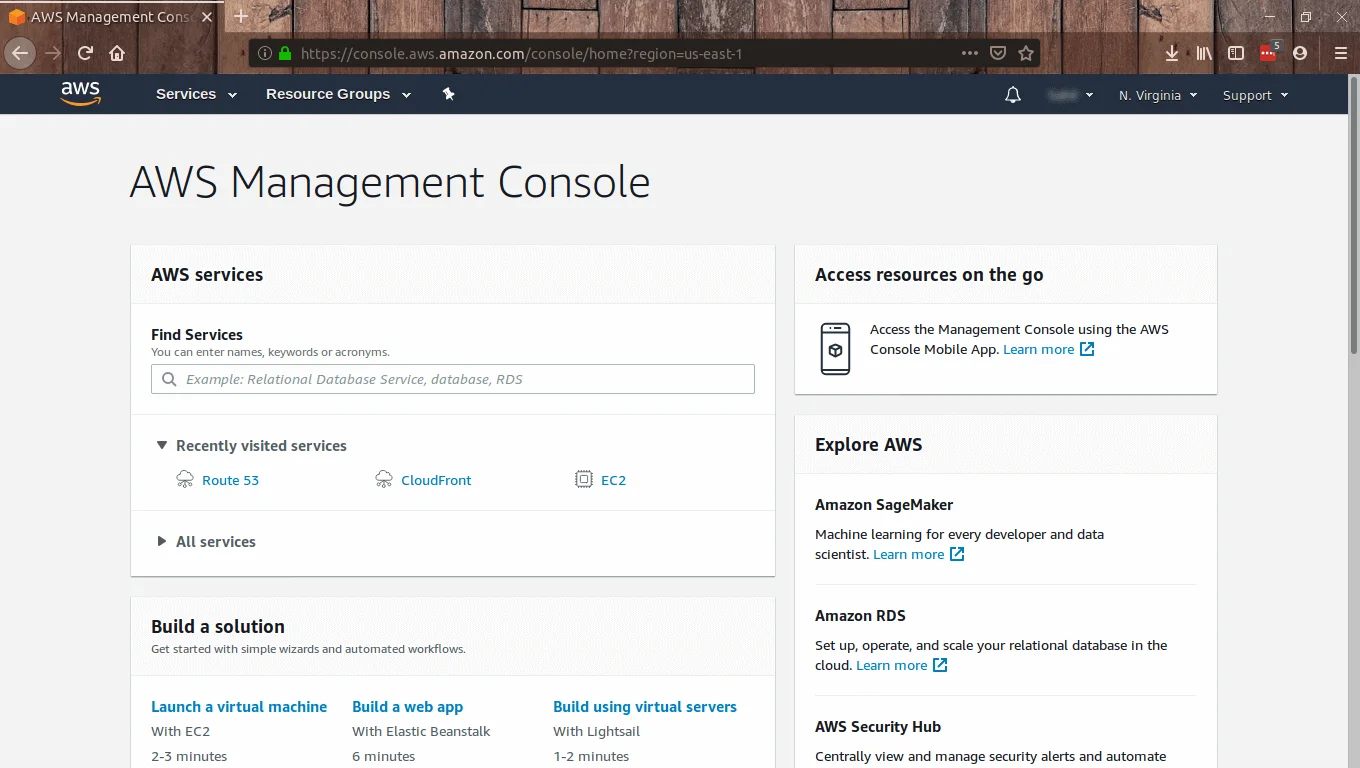
Task: Collapse the Recently visited services section
Action: click(162, 445)
